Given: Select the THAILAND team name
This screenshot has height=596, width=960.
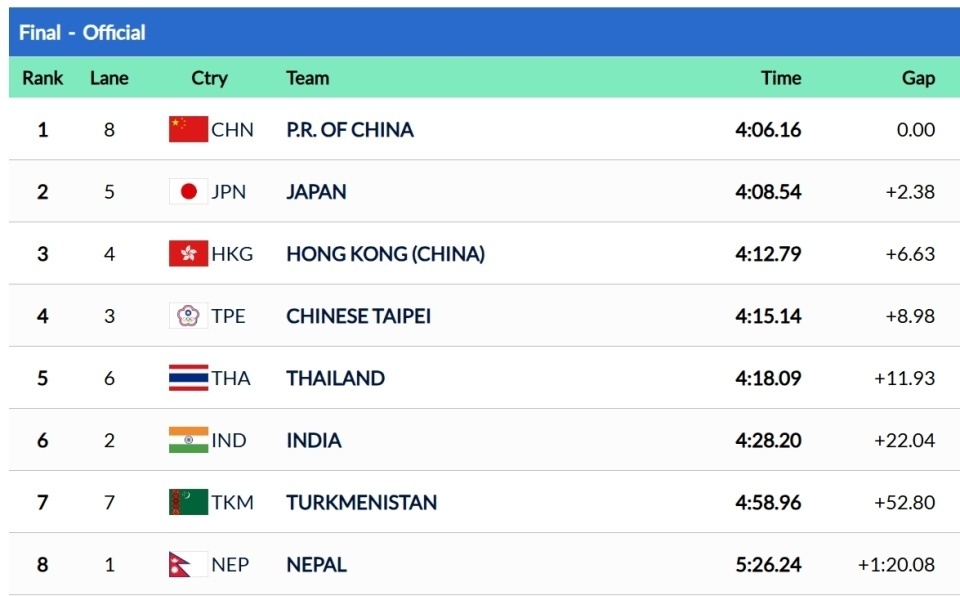Looking at the screenshot, I should [x=335, y=378].
